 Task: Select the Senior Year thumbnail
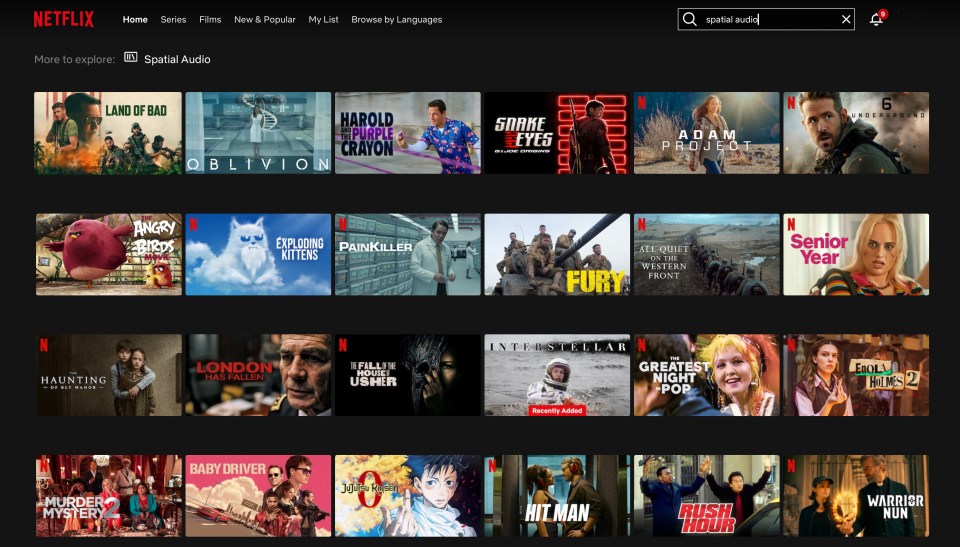click(856, 254)
